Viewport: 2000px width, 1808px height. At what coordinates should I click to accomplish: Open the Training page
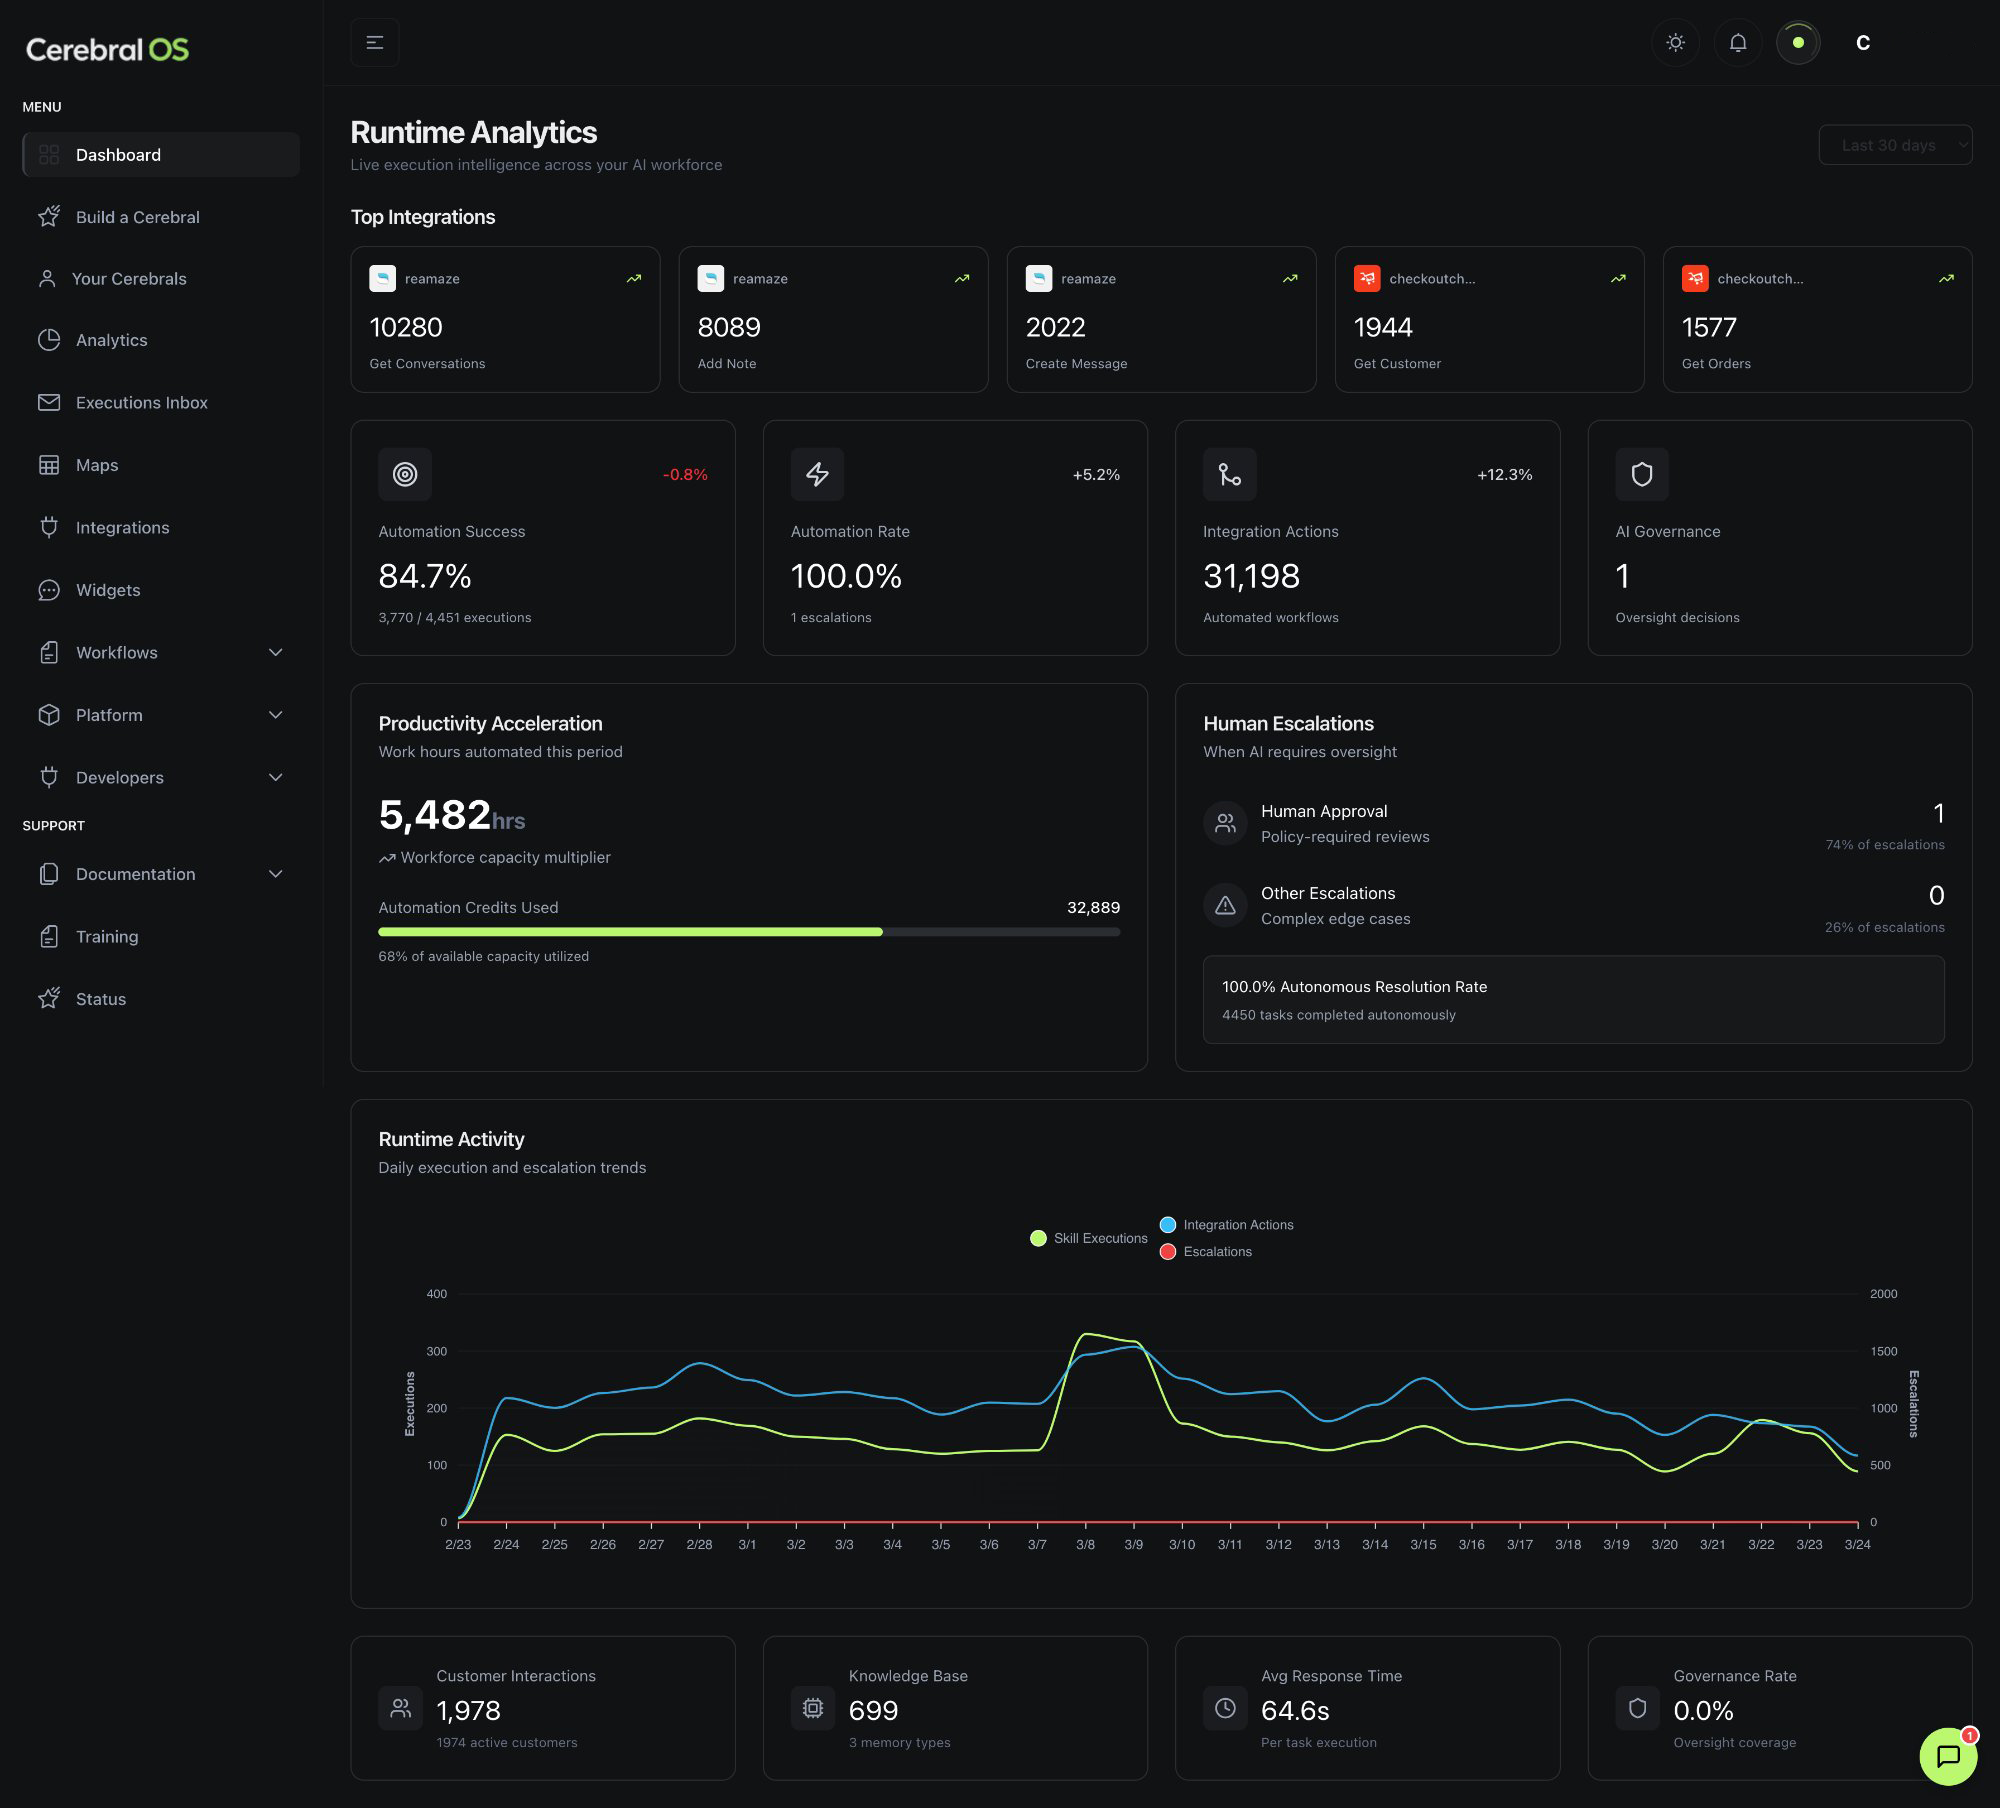(107, 936)
